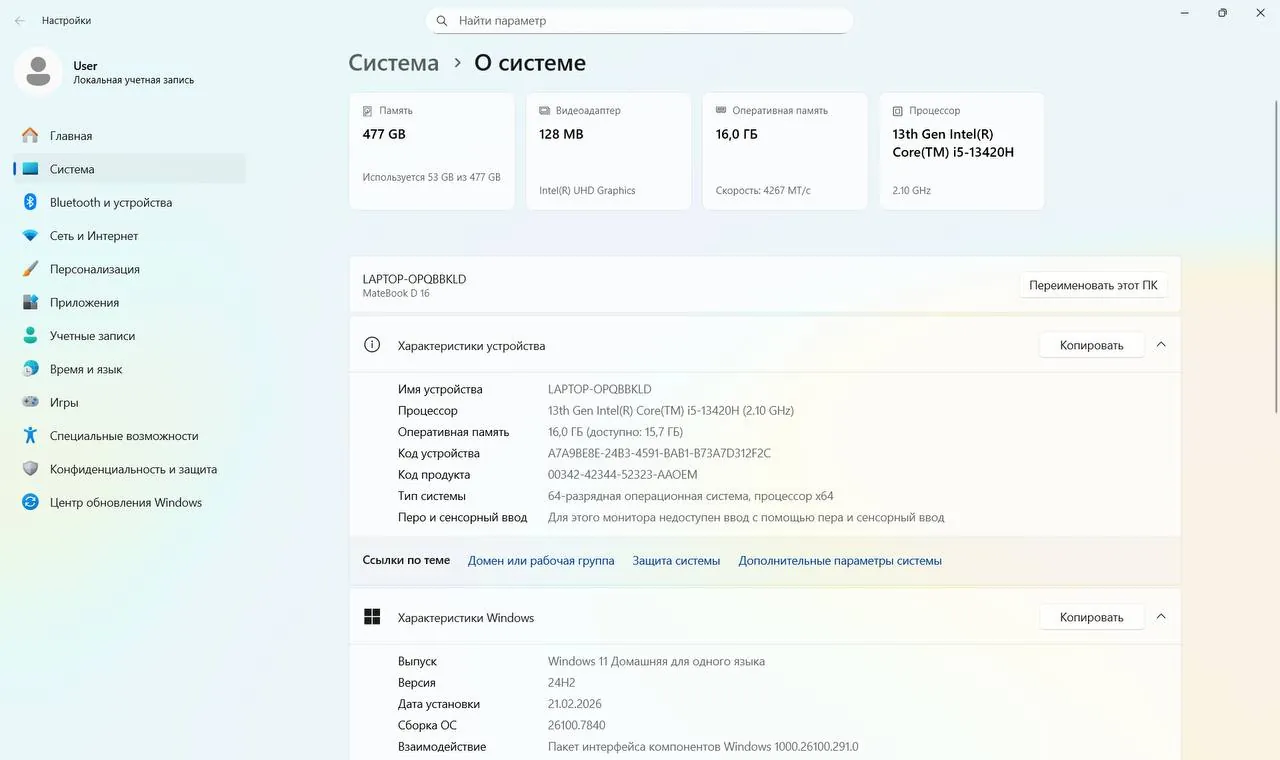Viewport: 1280px width, 760px height.
Task: Click the Персонализация brush icon
Action: pyautogui.click(x=30, y=269)
